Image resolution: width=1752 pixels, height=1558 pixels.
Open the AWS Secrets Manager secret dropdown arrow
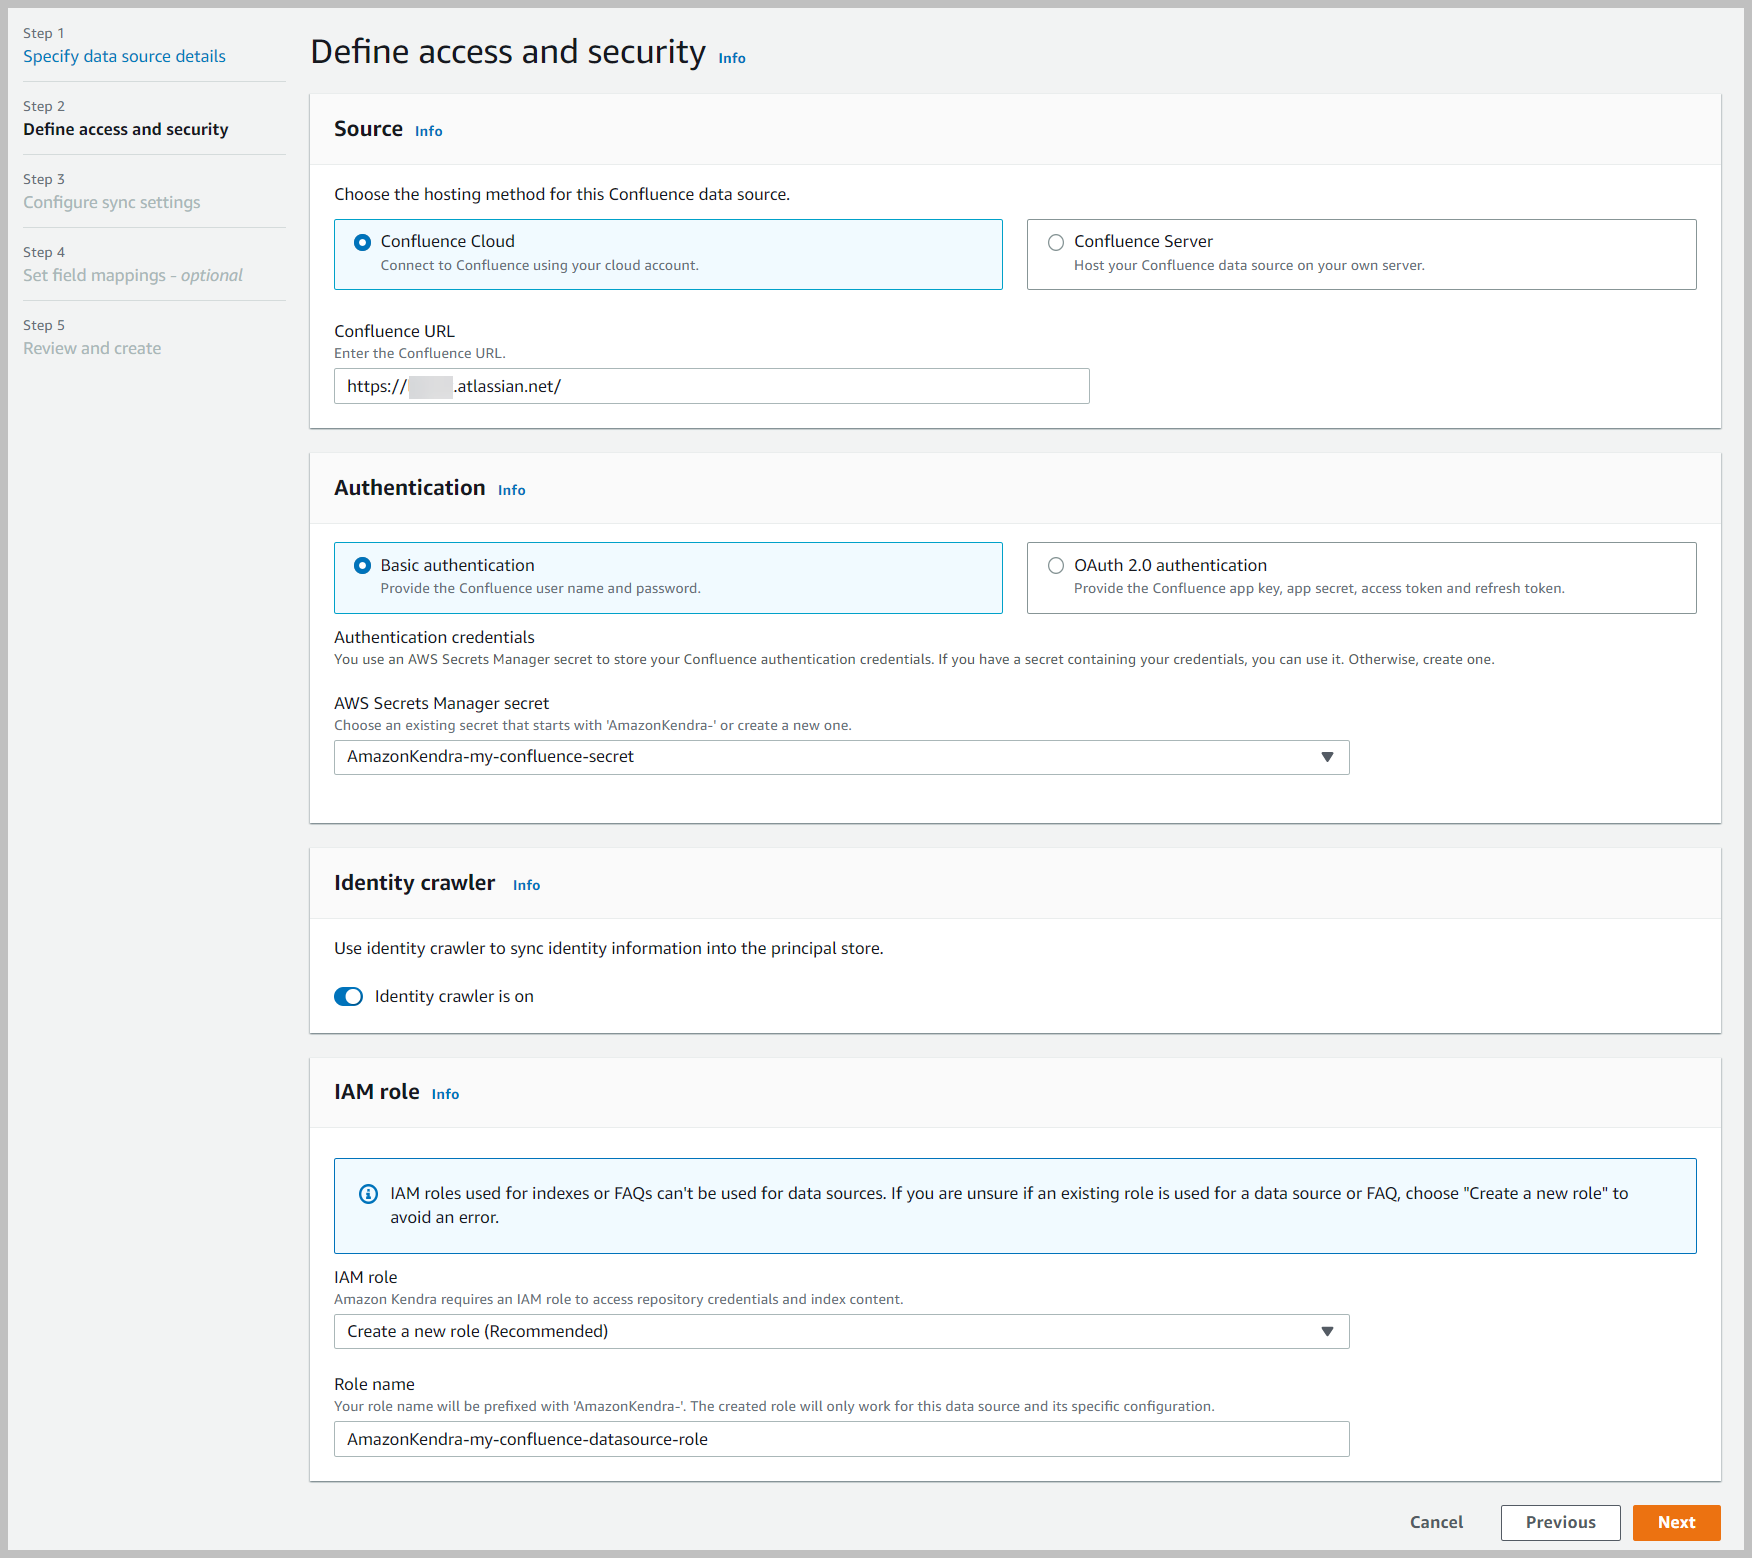click(x=1327, y=757)
